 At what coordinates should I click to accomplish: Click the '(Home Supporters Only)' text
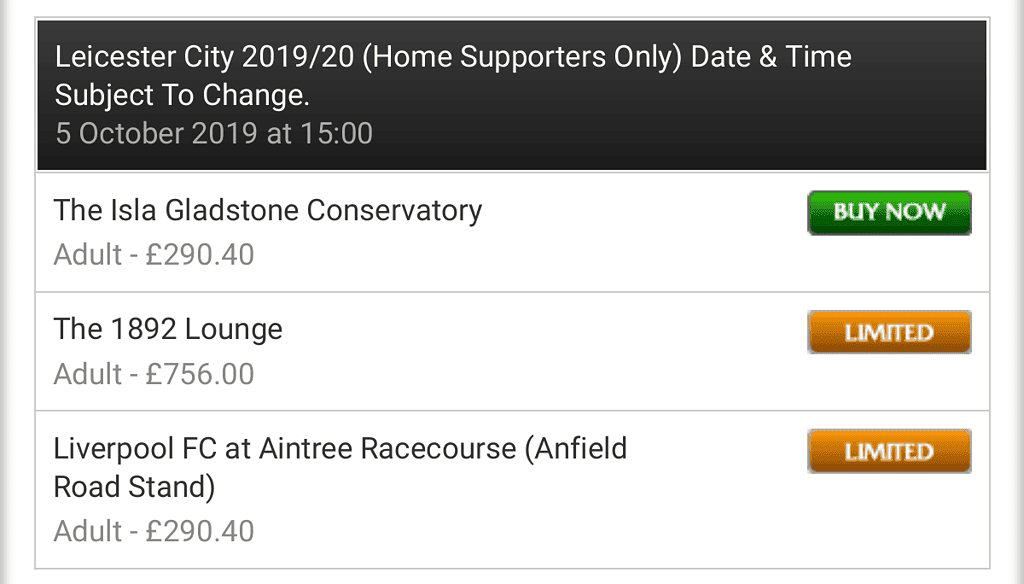click(522, 57)
